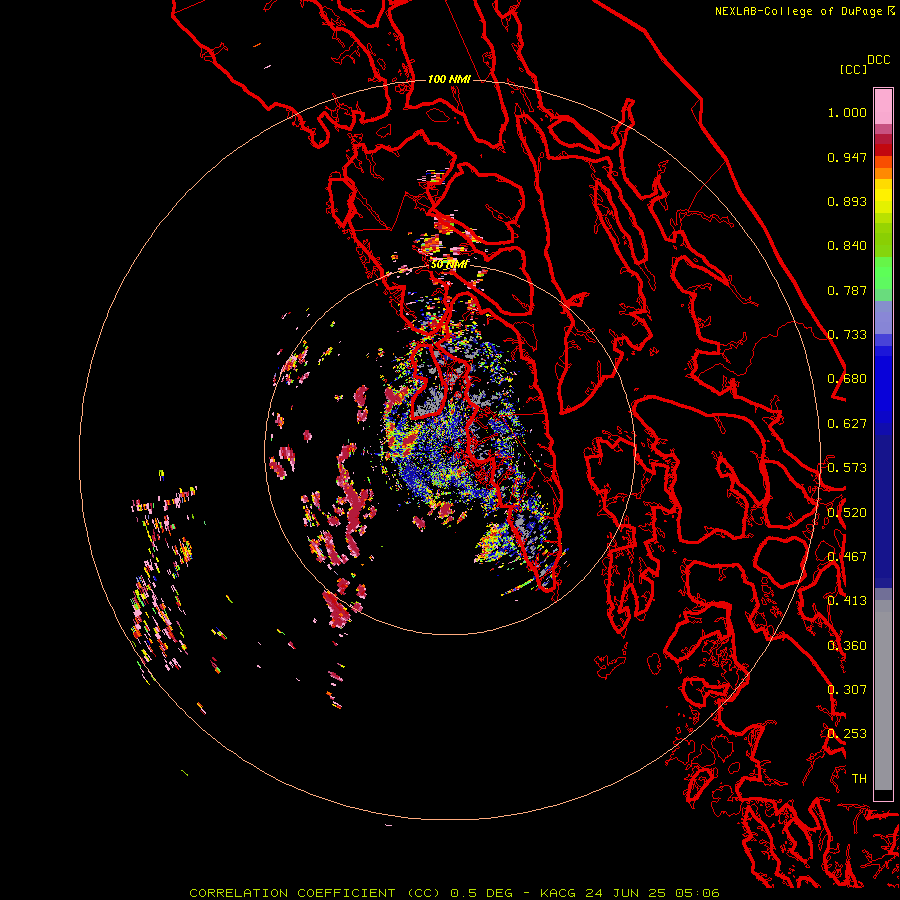Click the 0.627 value on color scale
Viewport: 900px width, 900px height.
[x=847, y=424]
